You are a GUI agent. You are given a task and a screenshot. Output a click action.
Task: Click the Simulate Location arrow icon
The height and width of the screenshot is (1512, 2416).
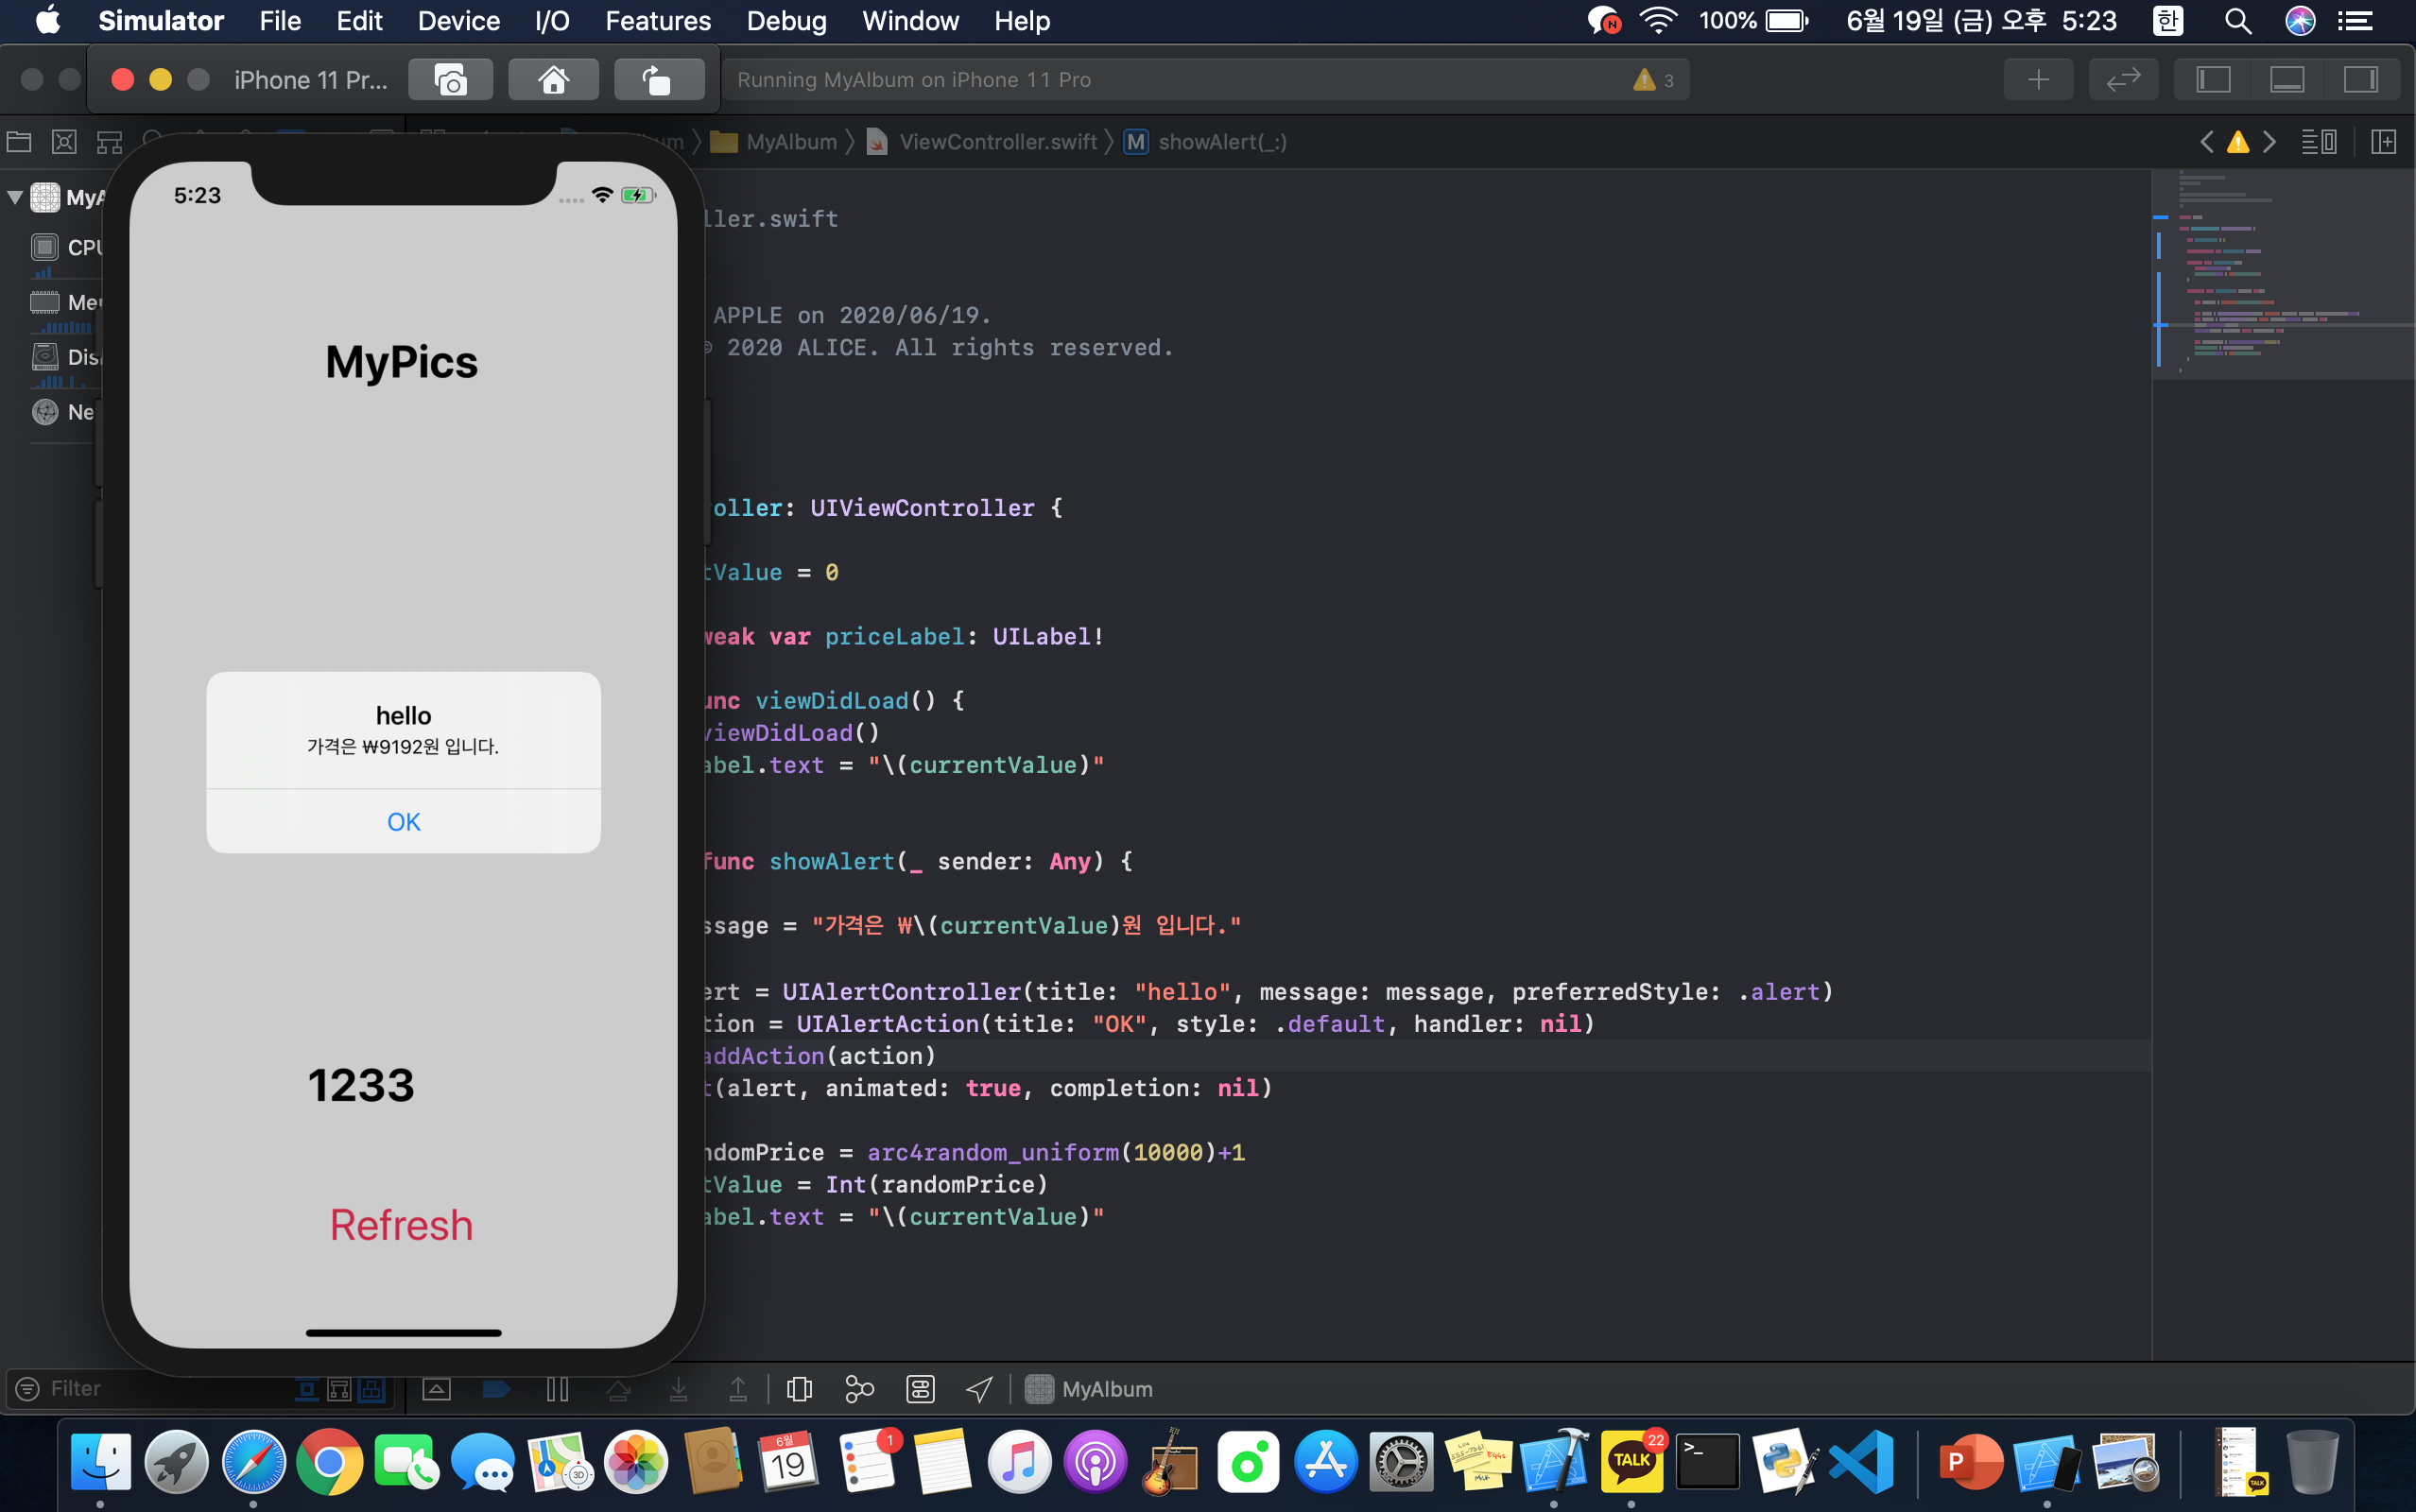(979, 1389)
